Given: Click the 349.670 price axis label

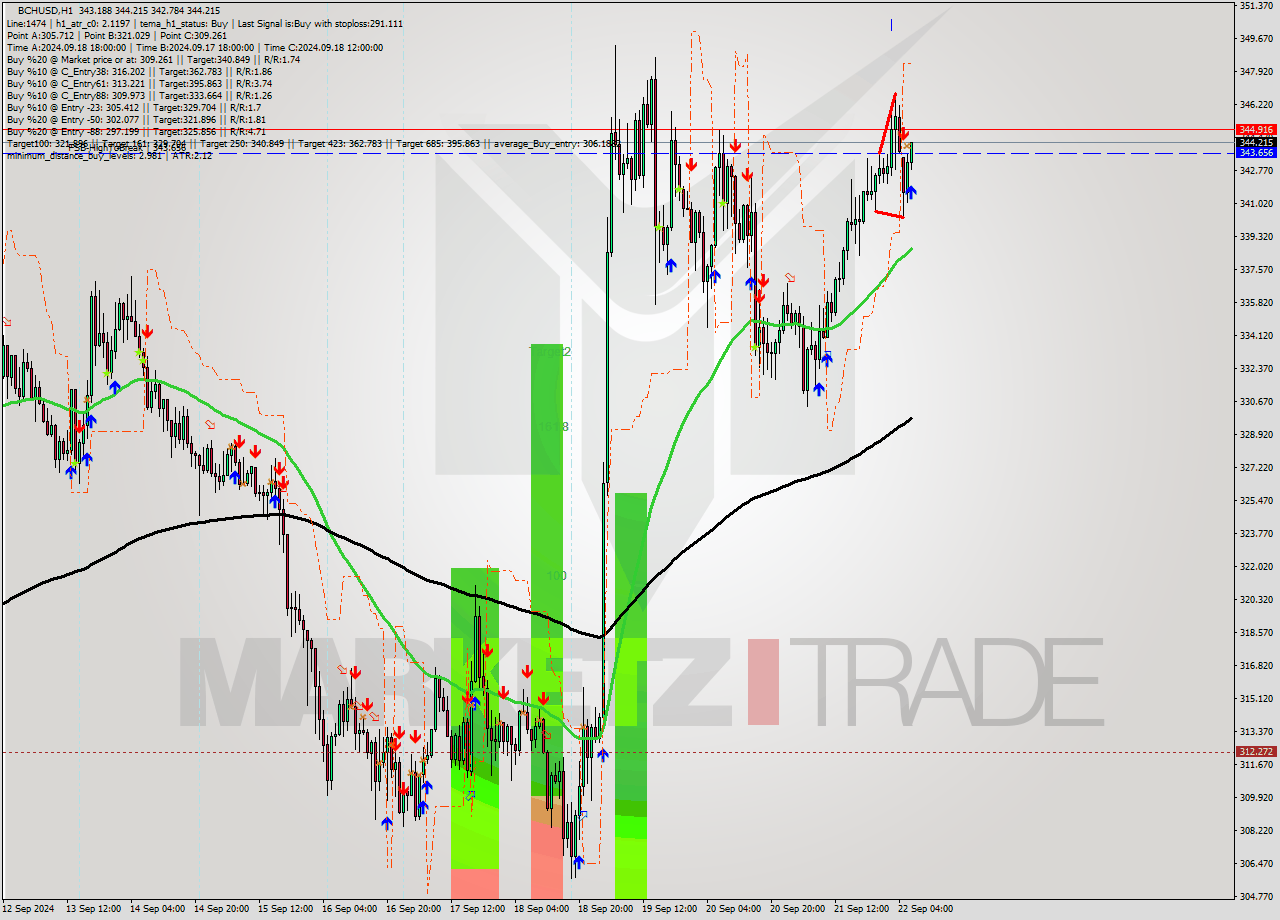Looking at the screenshot, I should [x=1256, y=39].
